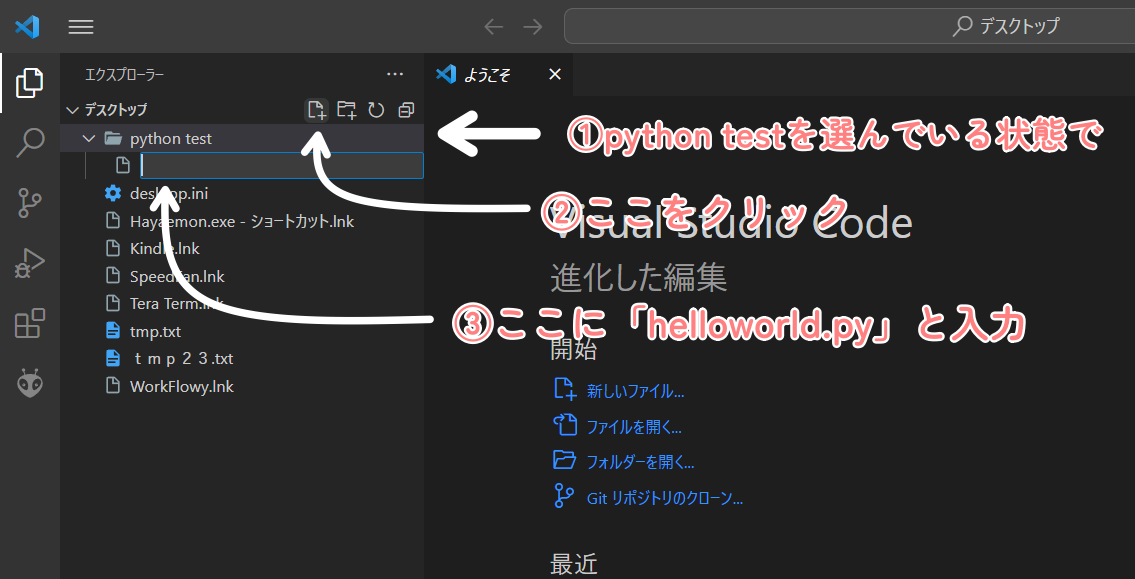Screen dimensions: 1135x579
Task: Click the forward navigation arrow
Action: click(x=531, y=26)
